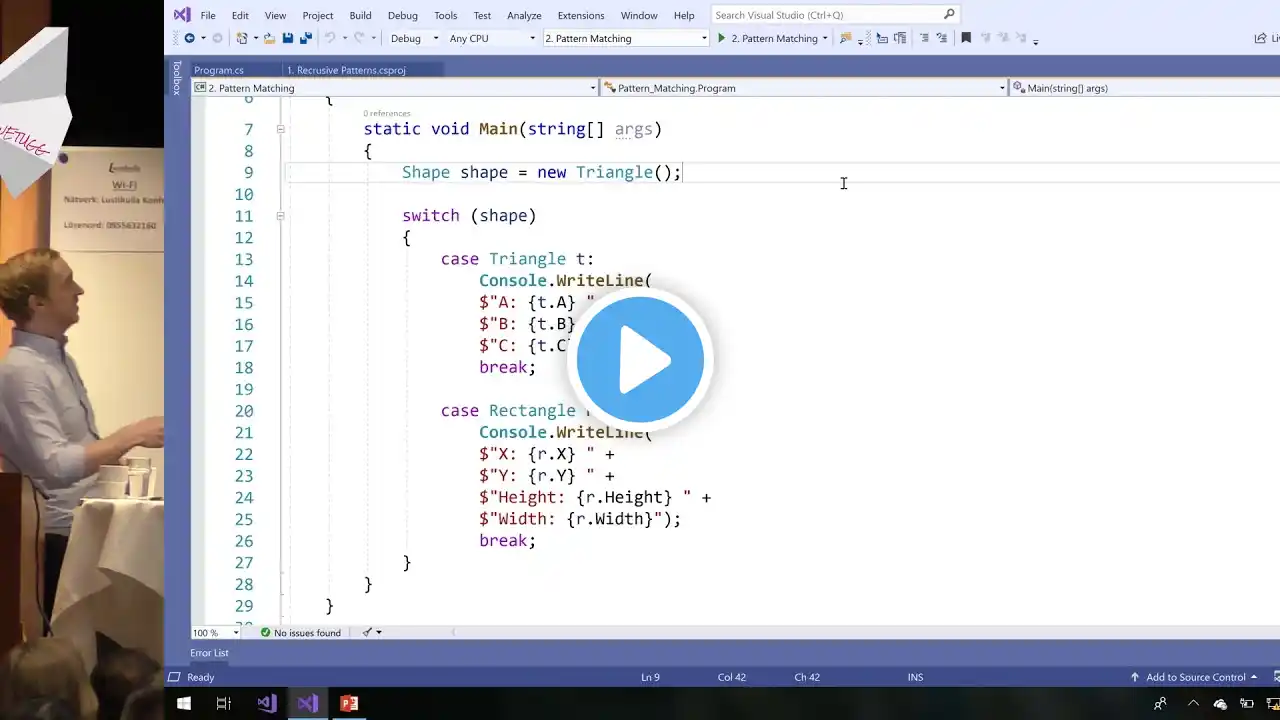Screen dimensions: 1280x720
Task: Open the toolbar overflow options arrow
Action: pyautogui.click(x=1035, y=41)
